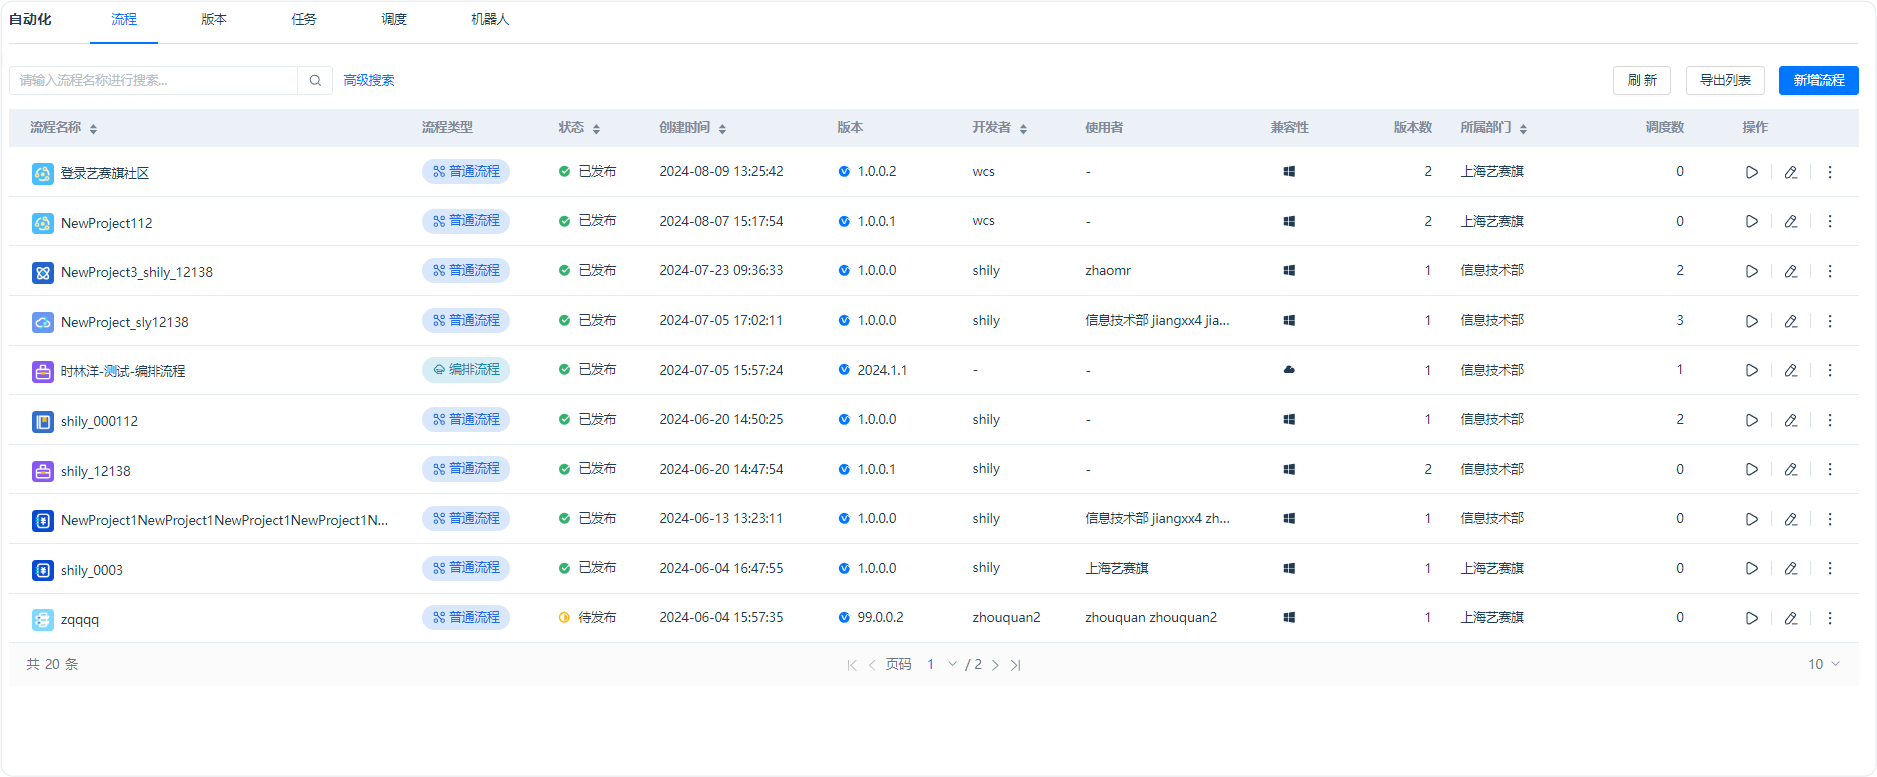Switch to the 流程 tab
This screenshot has width=1877, height=777.
(124, 19)
